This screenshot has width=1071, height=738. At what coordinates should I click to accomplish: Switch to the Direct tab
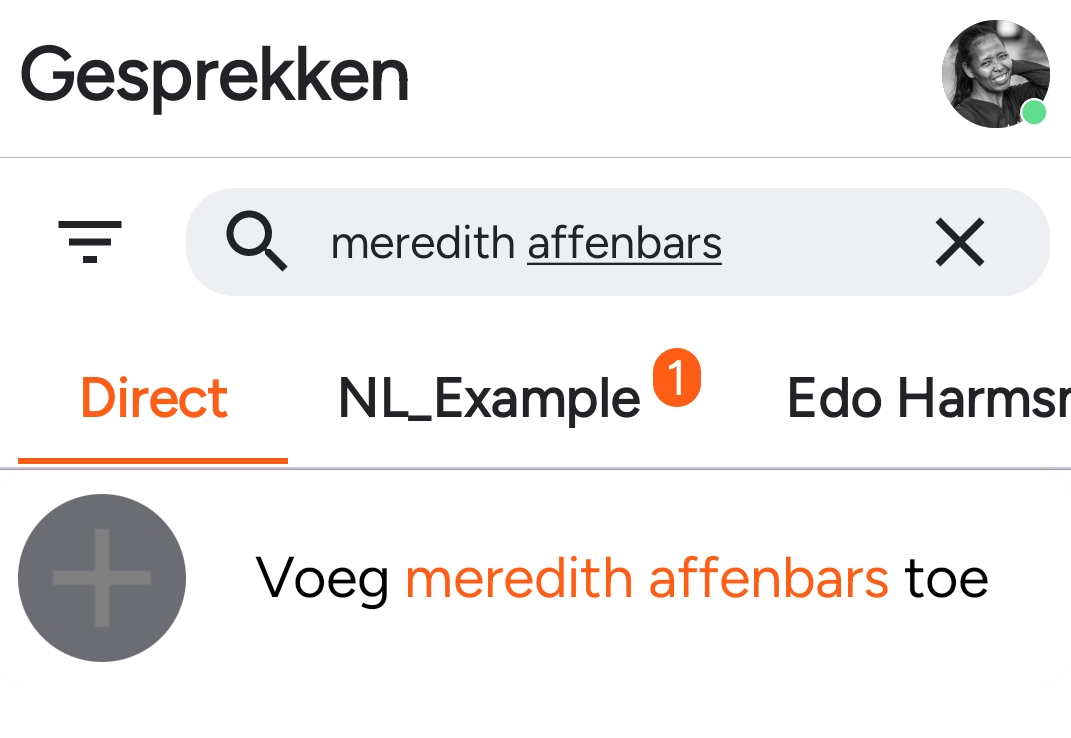[x=153, y=398]
